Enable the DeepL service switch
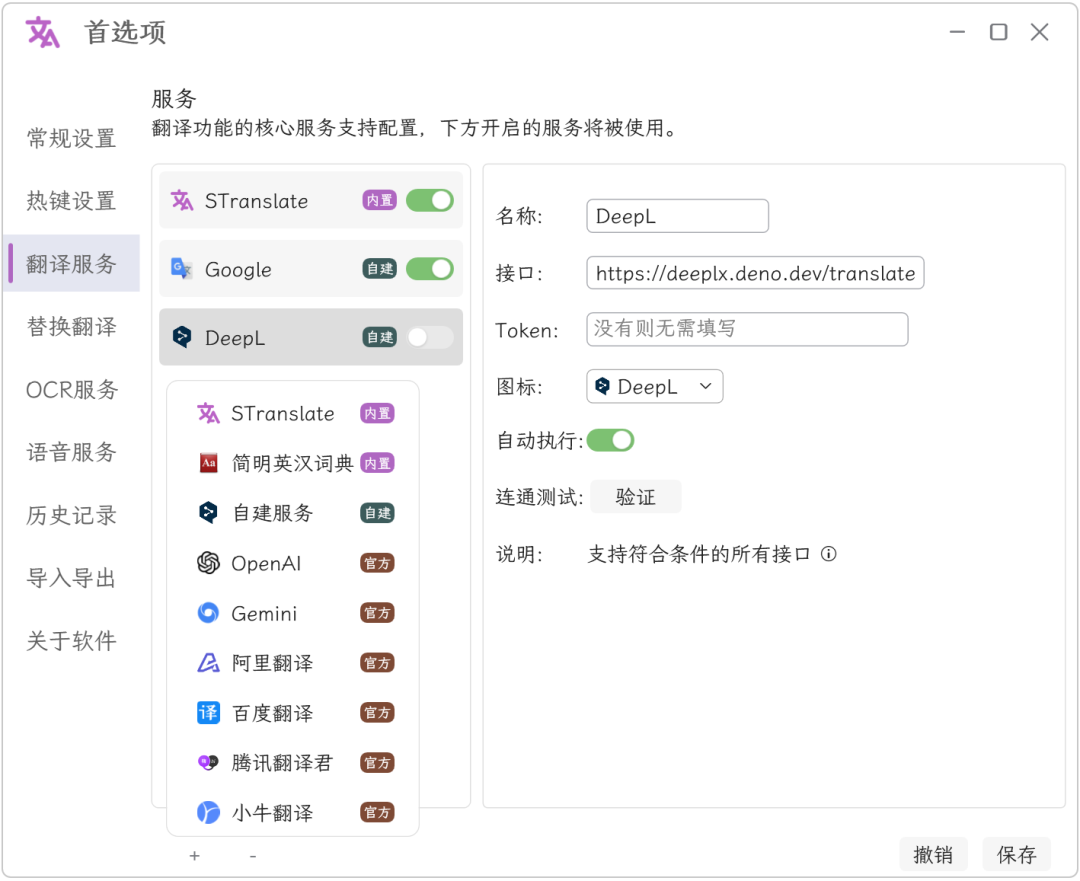This screenshot has height=881, width=1080. pyautogui.click(x=430, y=337)
